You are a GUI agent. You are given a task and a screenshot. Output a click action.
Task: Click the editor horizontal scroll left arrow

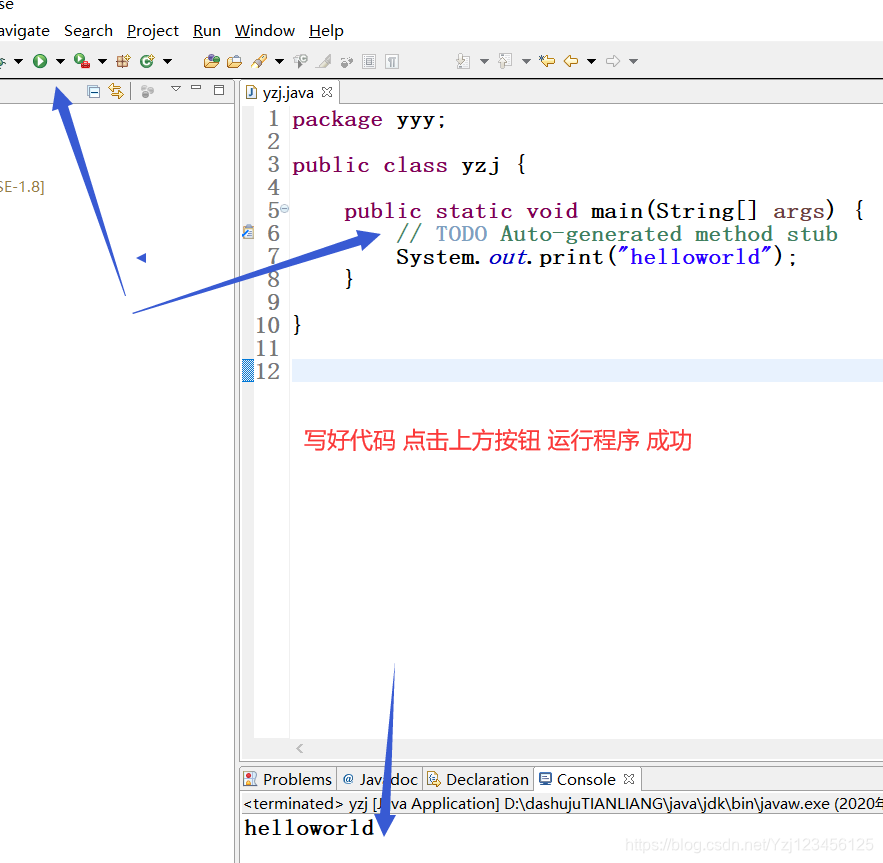click(300, 748)
